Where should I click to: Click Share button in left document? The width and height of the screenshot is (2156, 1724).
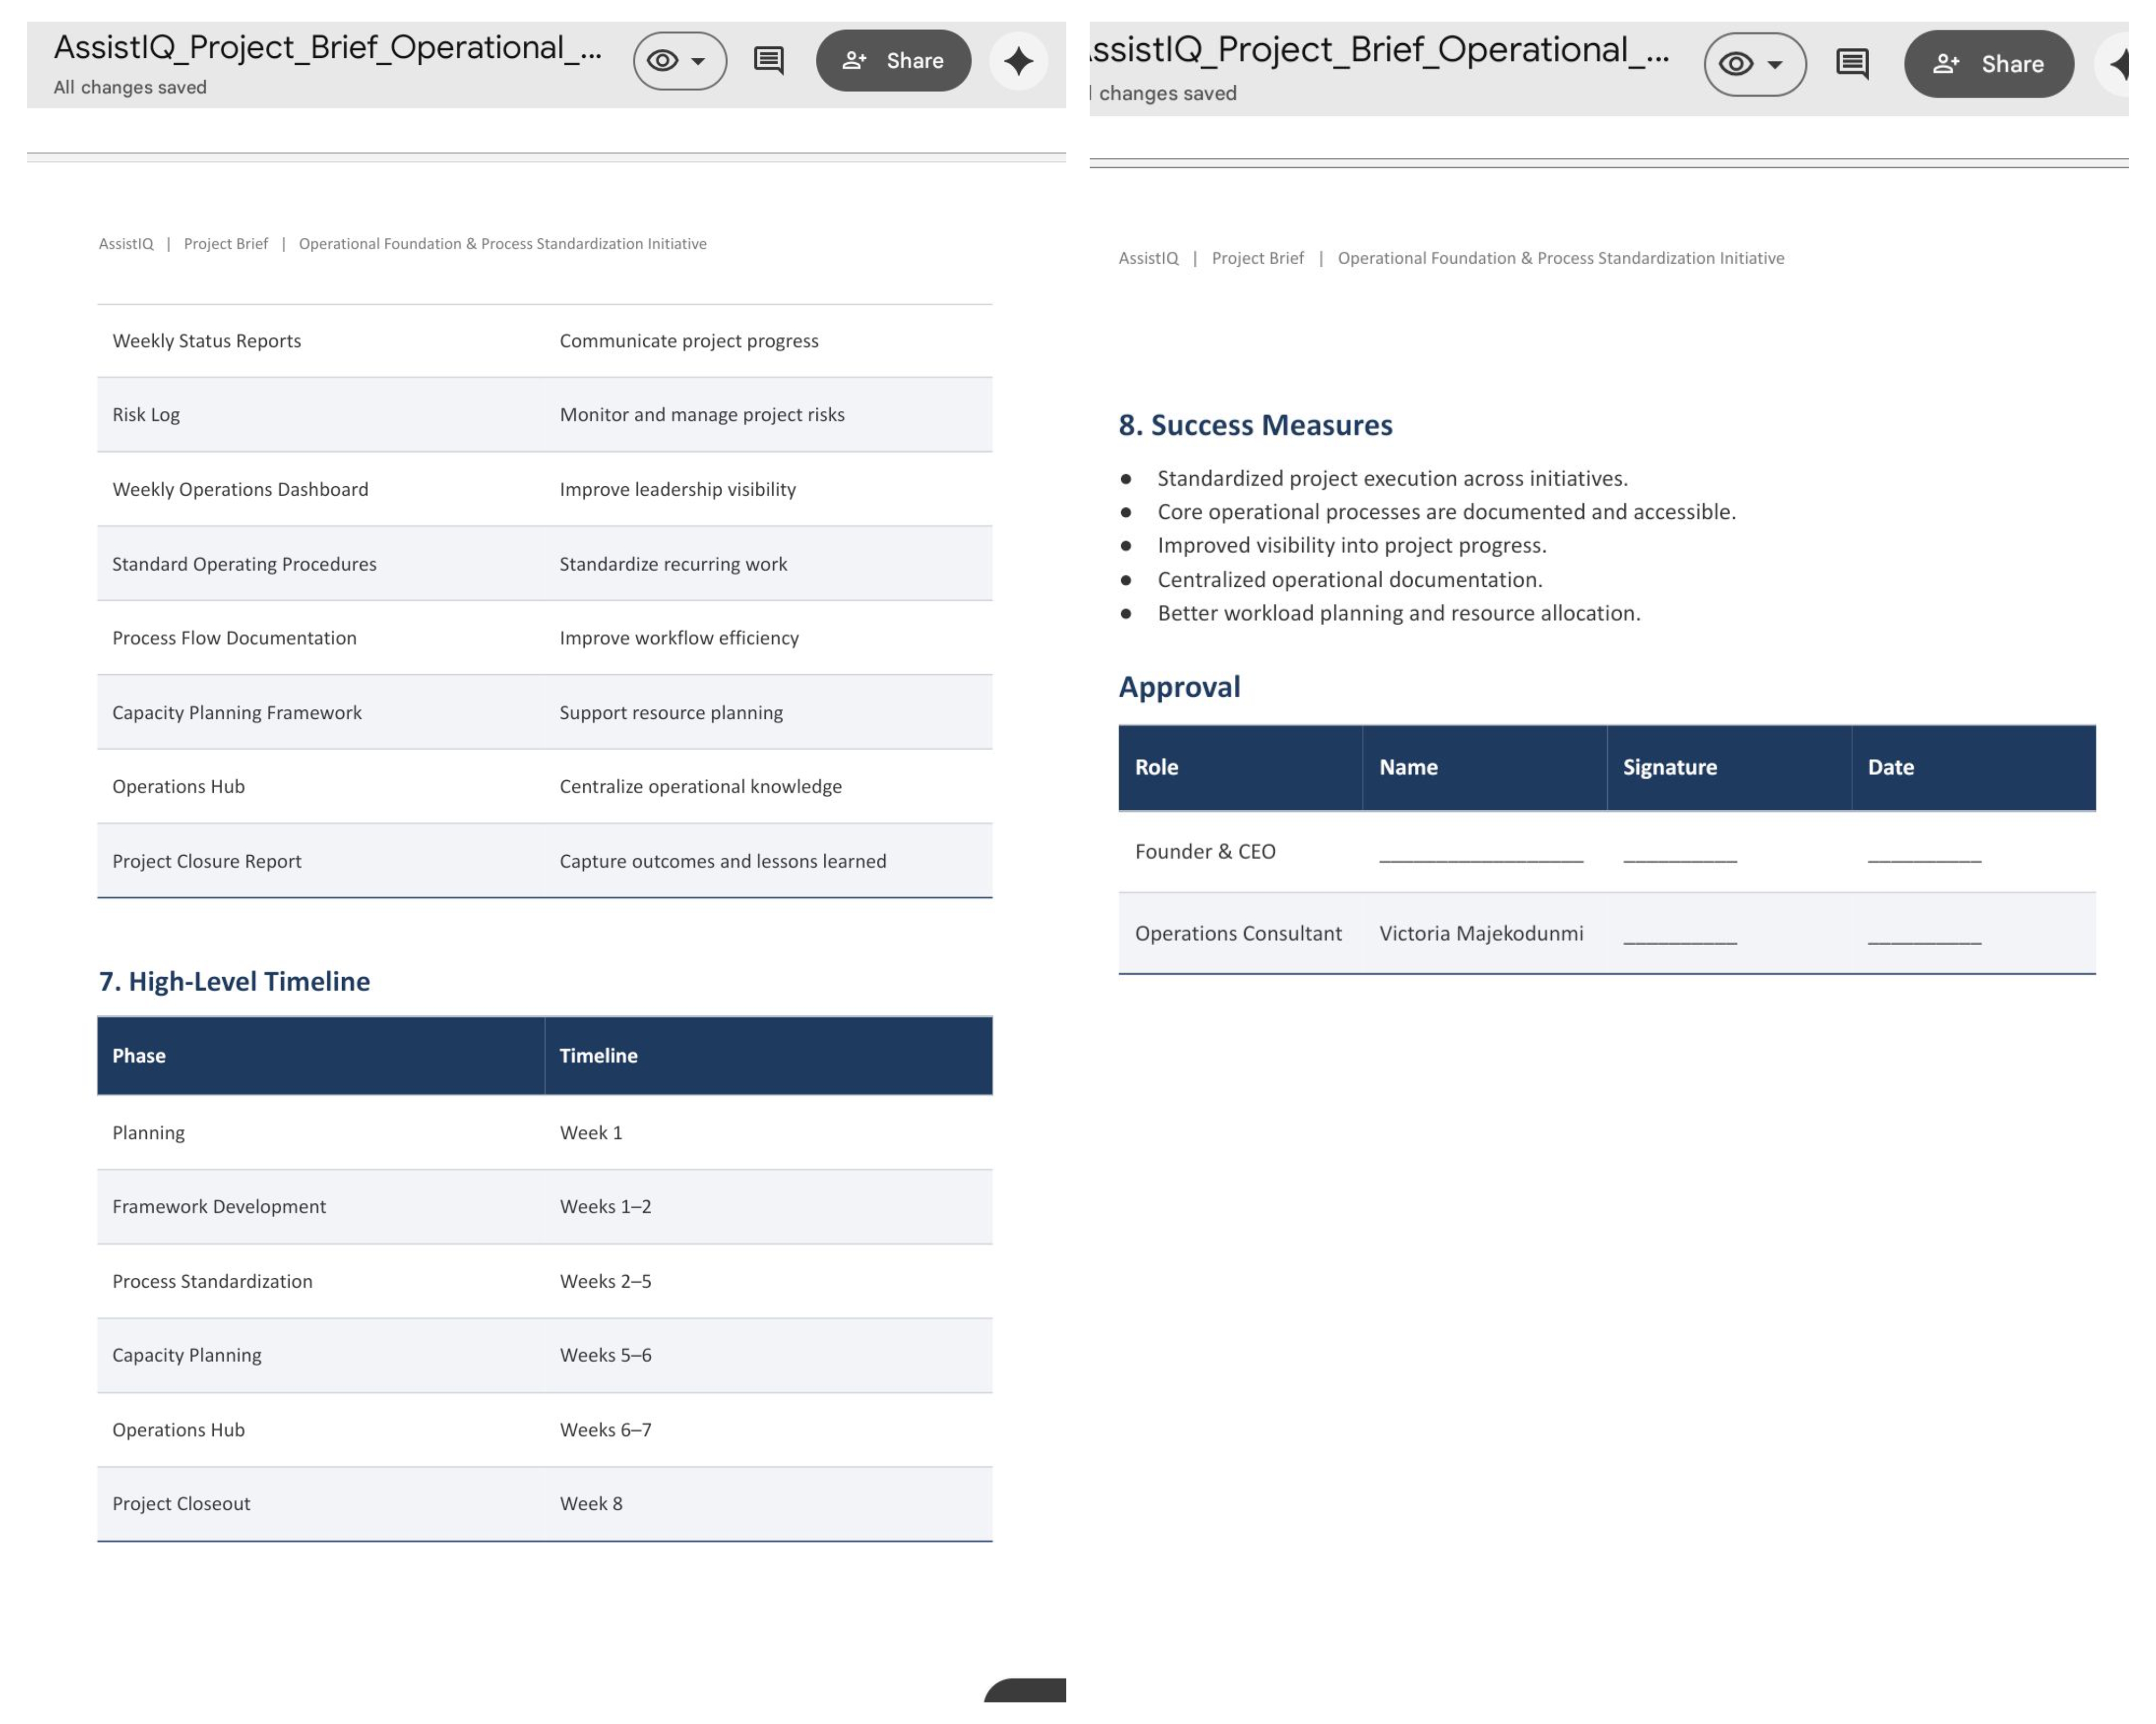(x=893, y=60)
